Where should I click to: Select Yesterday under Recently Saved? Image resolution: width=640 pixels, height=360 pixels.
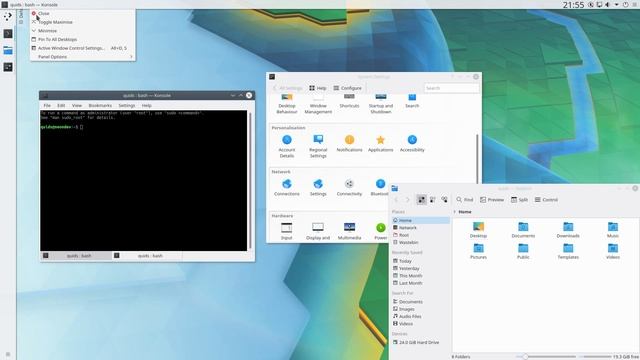(x=420, y=268)
